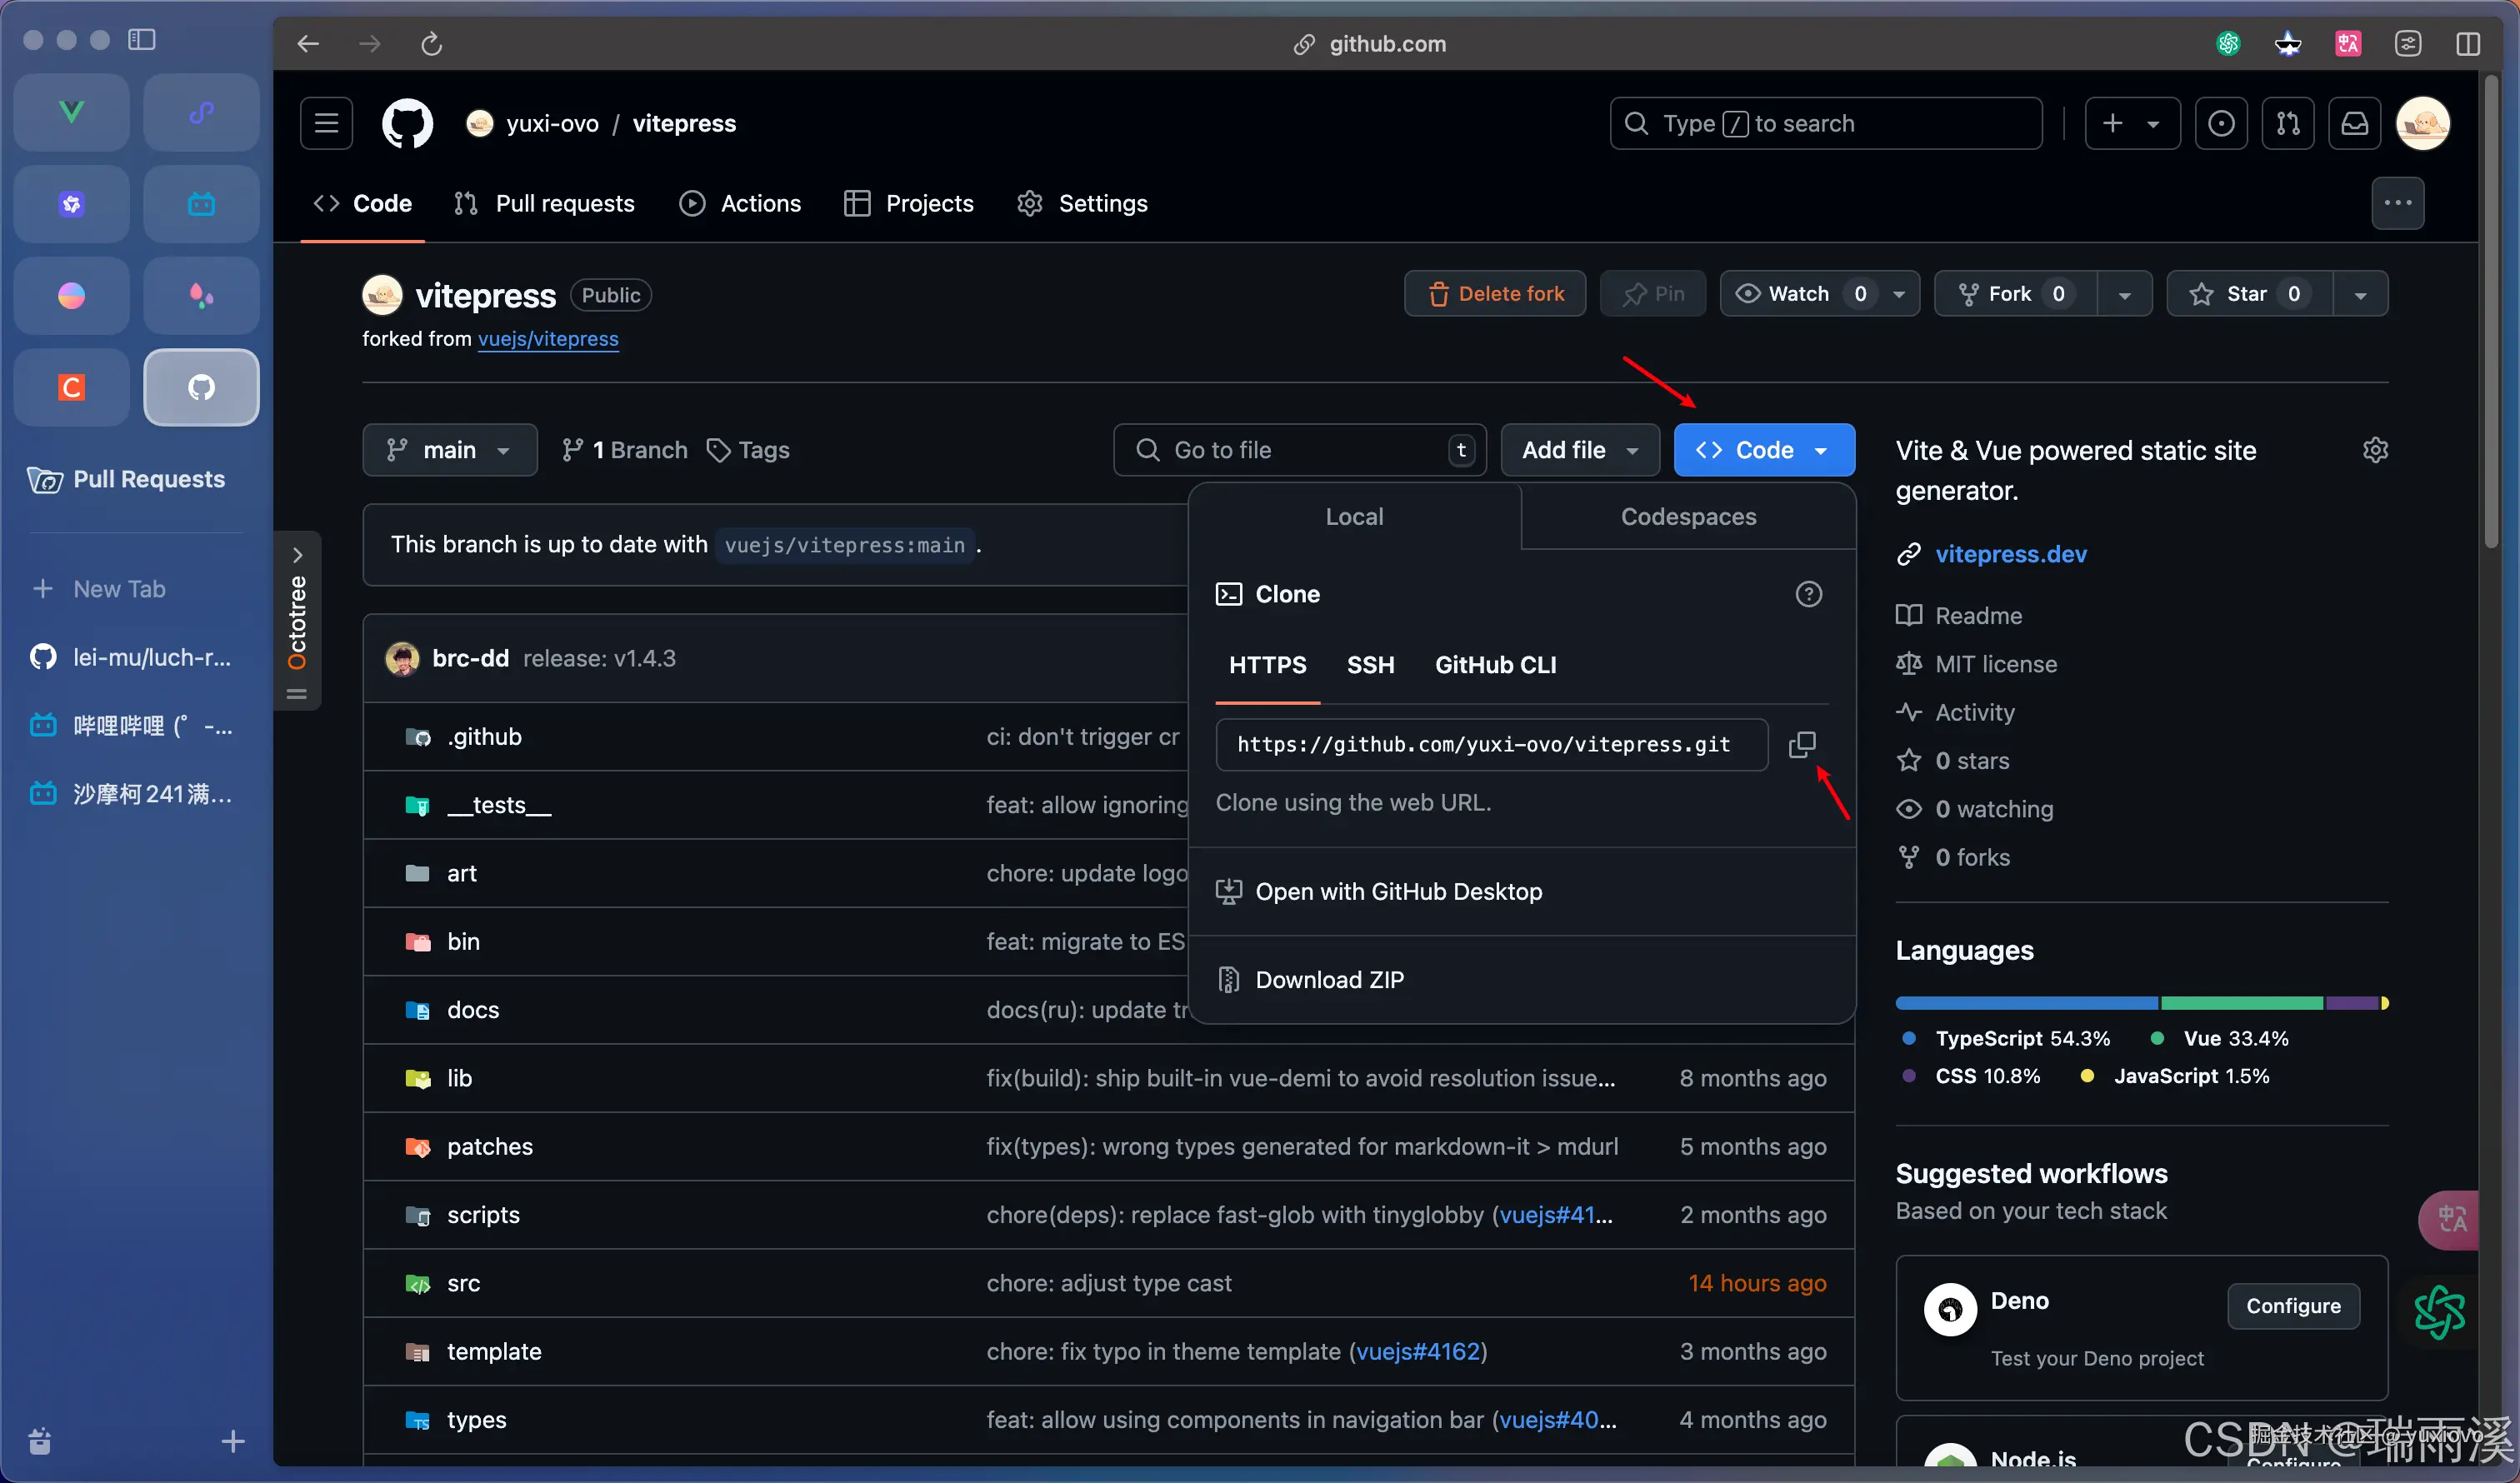Switch to the Codespaces tab
Viewport: 2520px width, 1483px height.
click(x=1688, y=517)
